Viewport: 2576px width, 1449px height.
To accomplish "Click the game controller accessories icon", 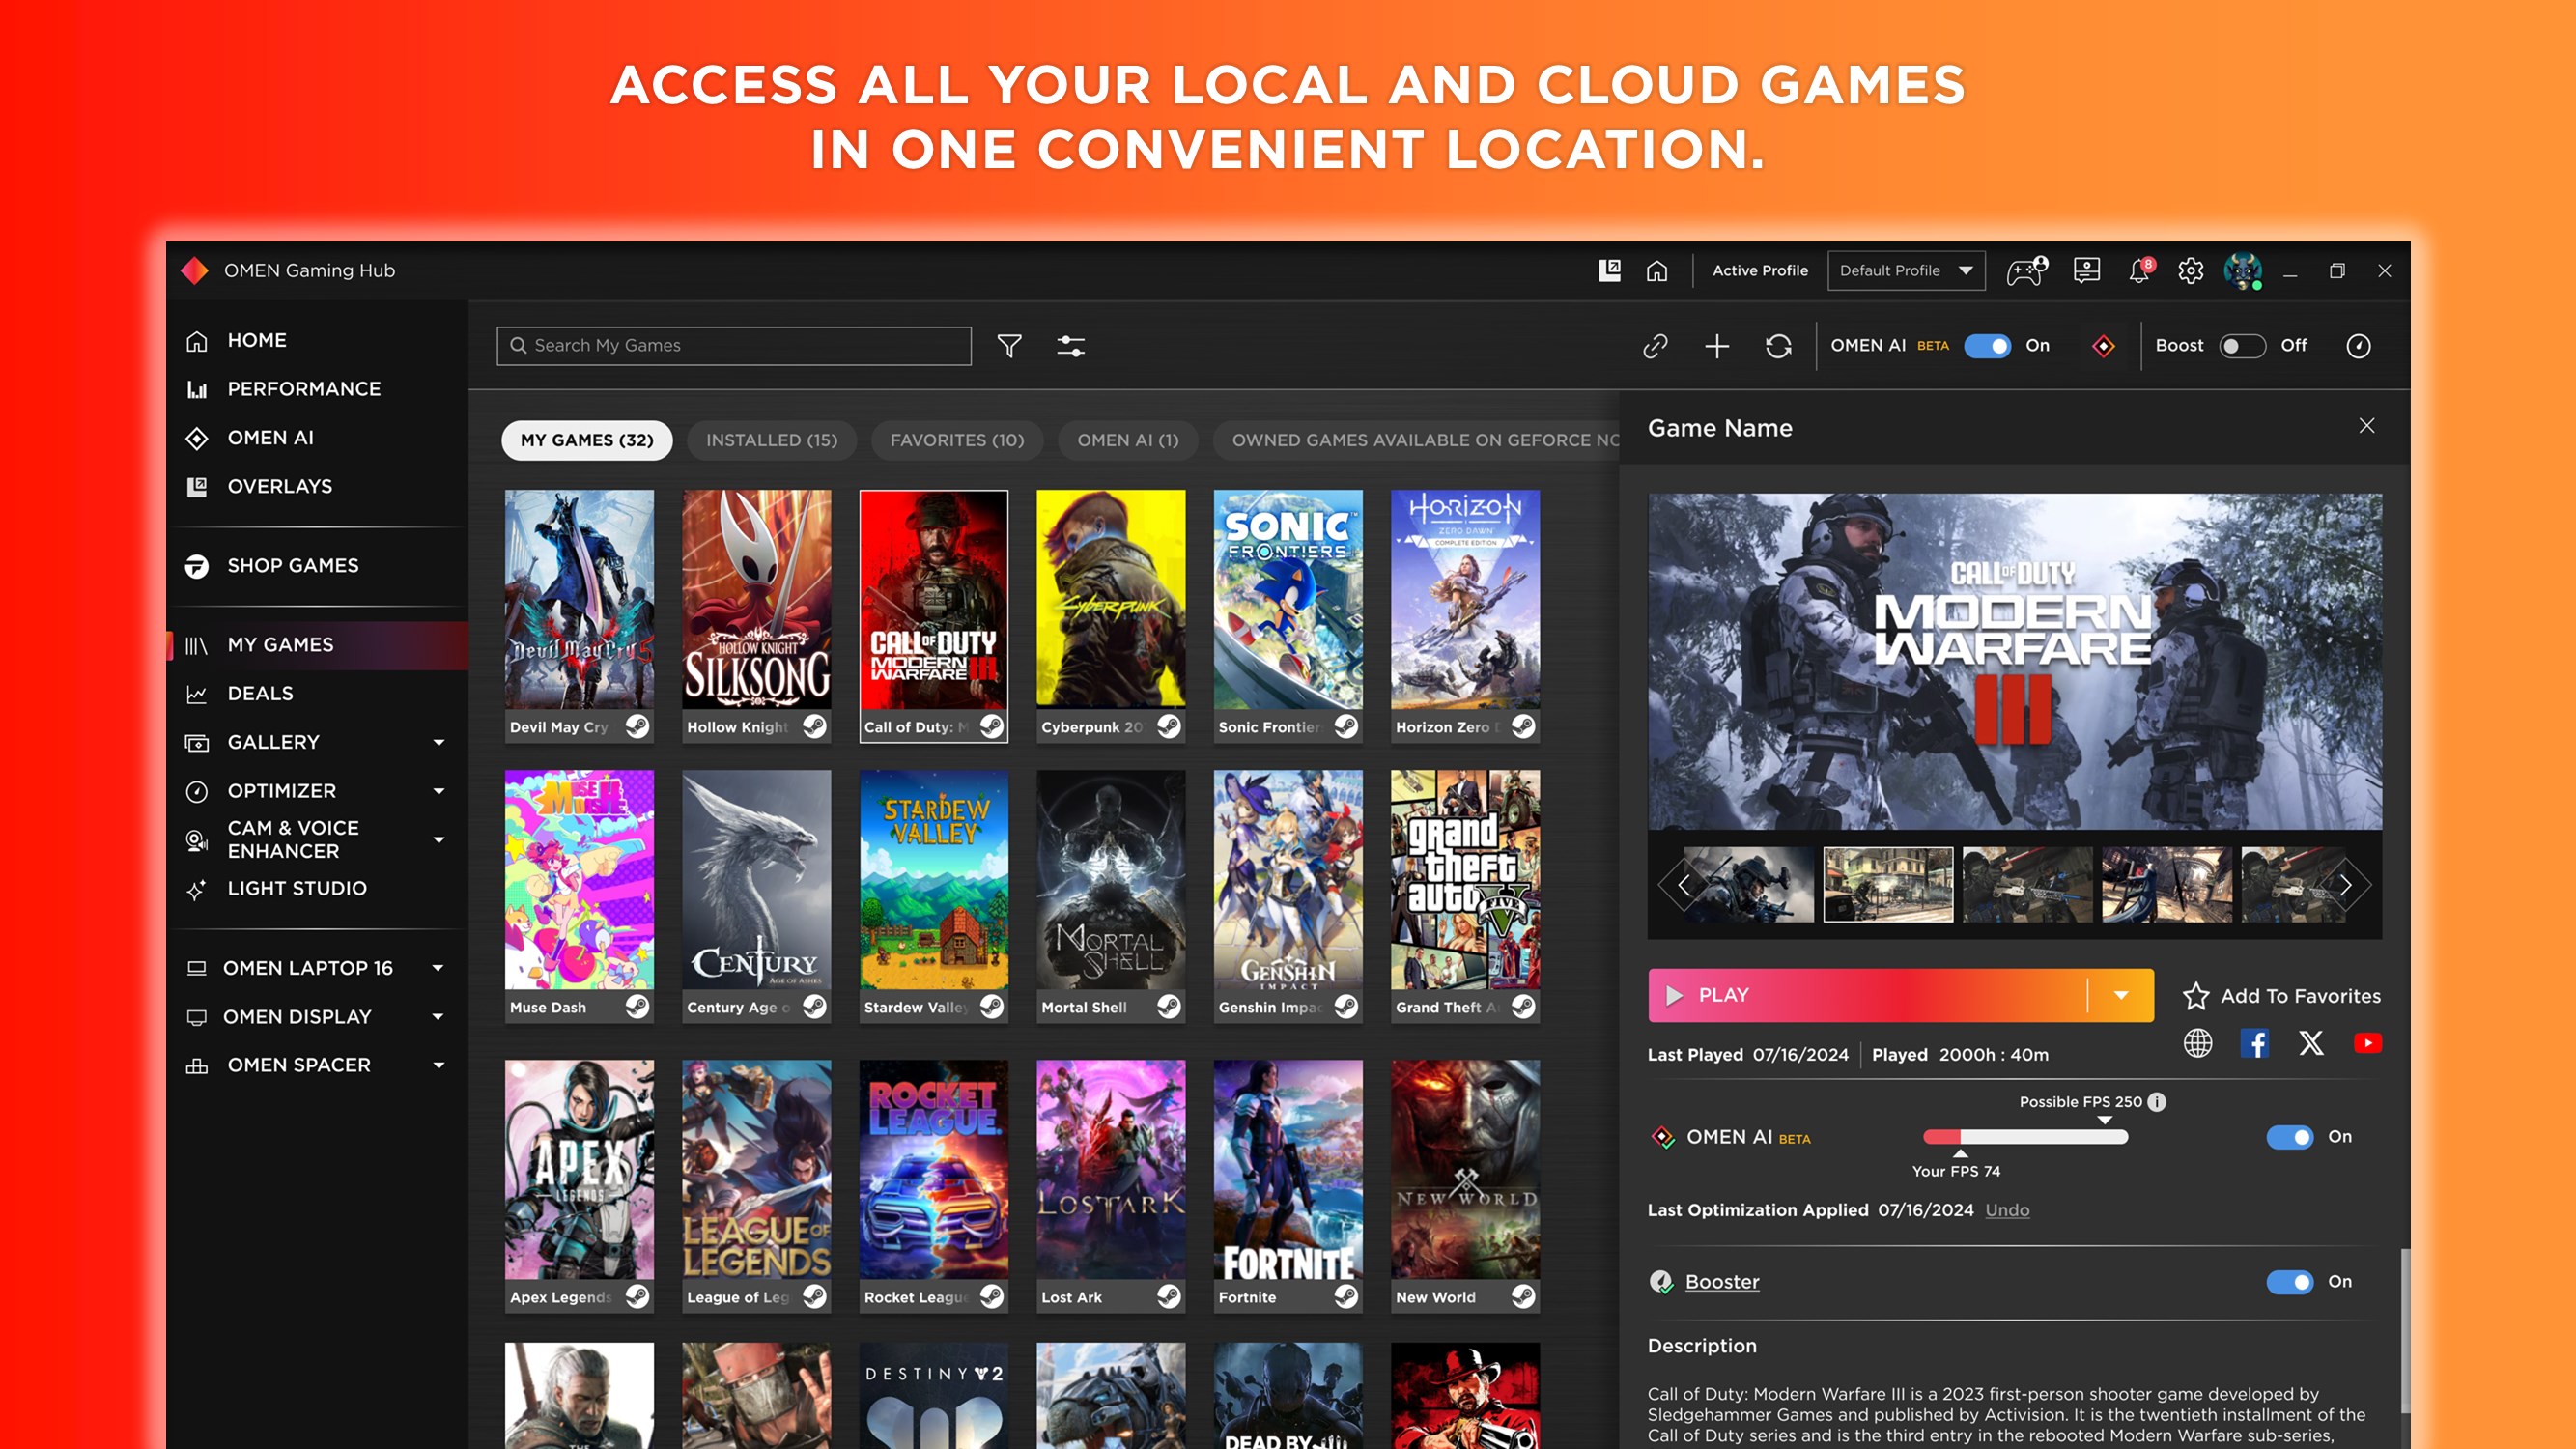I will coord(2027,270).
